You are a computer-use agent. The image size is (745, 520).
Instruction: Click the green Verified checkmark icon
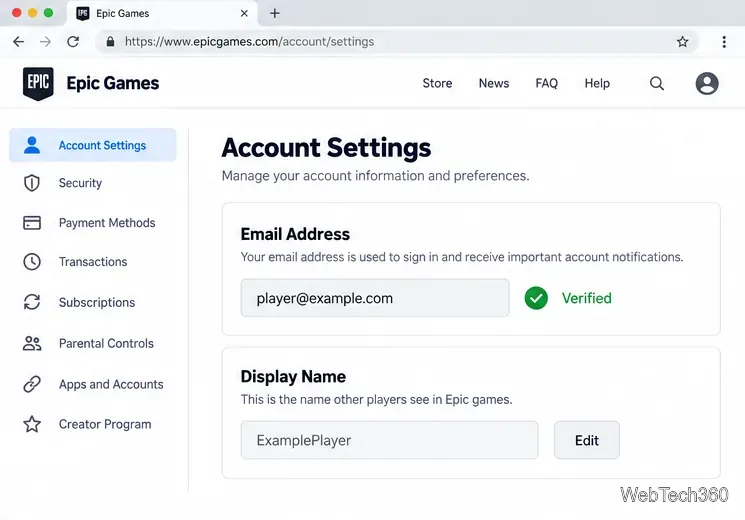click(x=536, y=298)
